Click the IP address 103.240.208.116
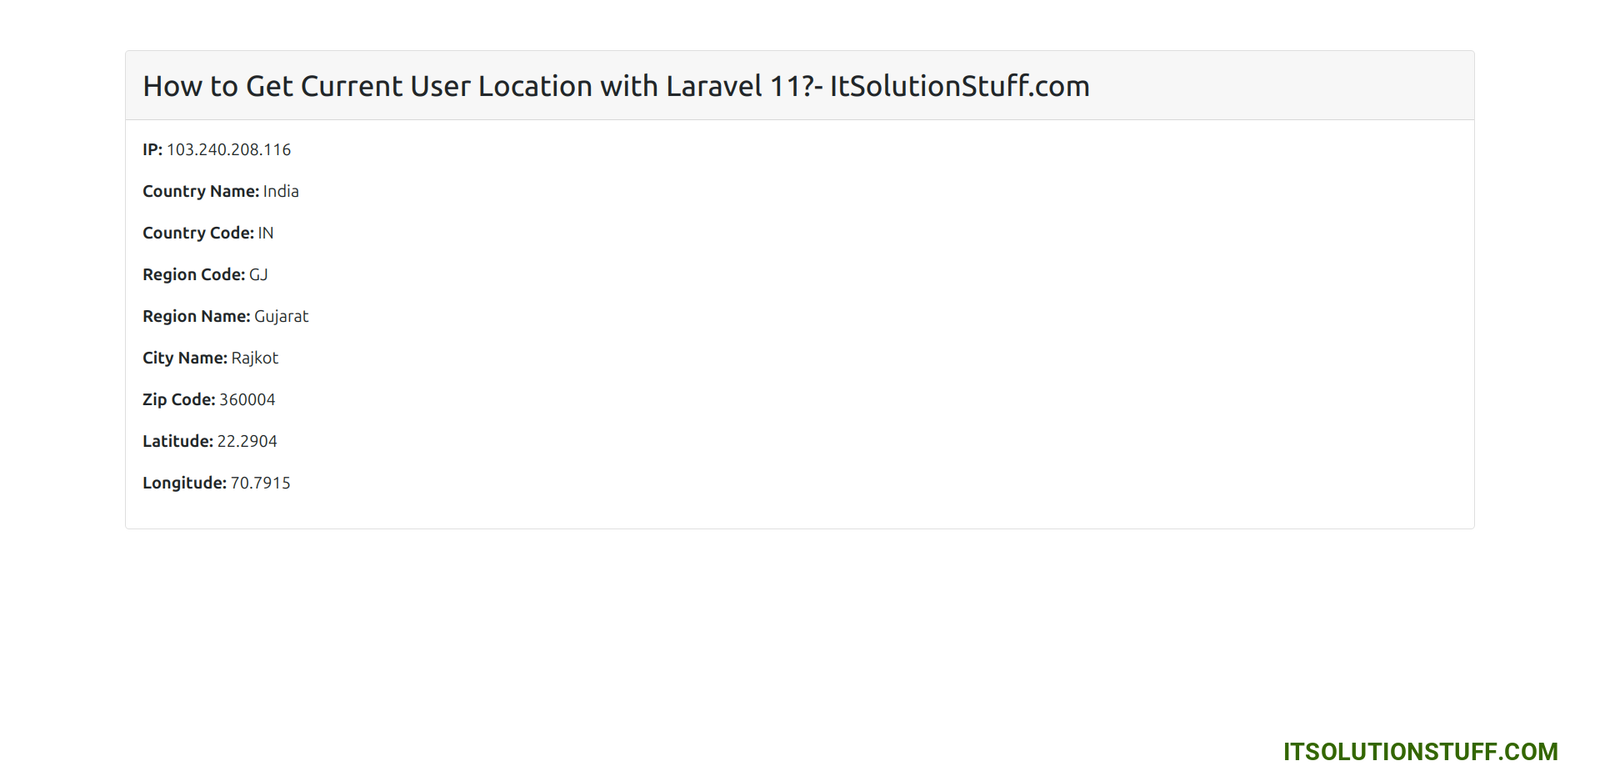The height and width of the screenshot is (777, 1600). (x=228, y=150)
